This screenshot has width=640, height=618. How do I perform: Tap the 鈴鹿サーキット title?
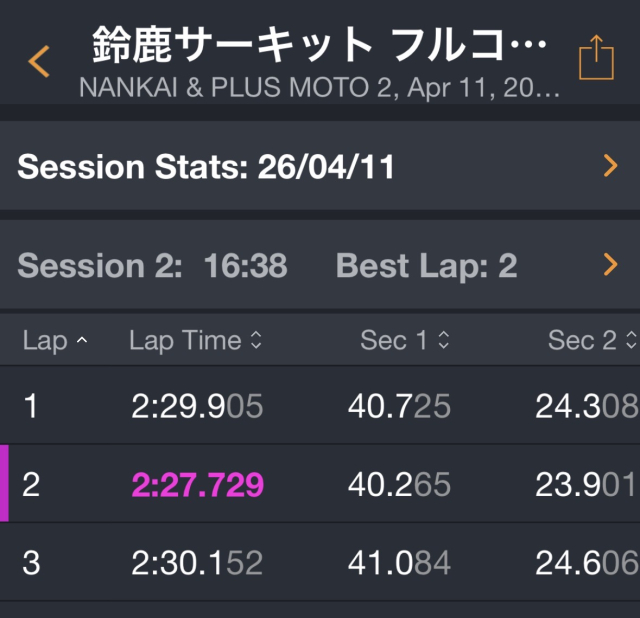[x=320, y=44]
